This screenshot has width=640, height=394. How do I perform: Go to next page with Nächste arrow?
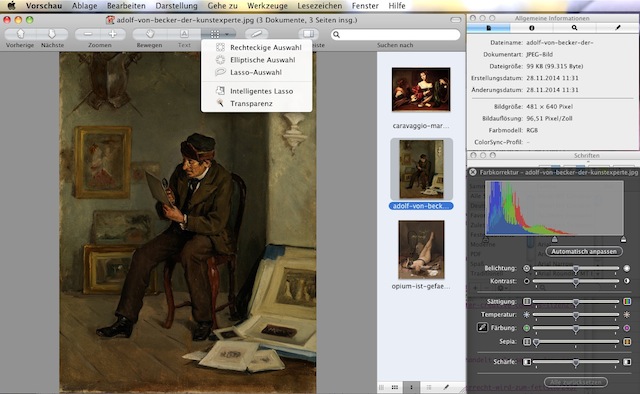52,34
